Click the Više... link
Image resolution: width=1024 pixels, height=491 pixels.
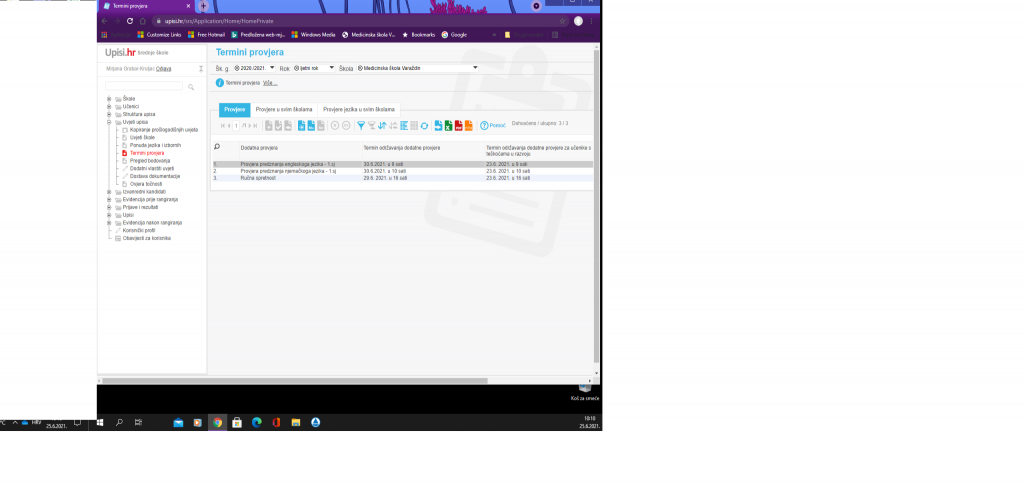(x=270, y=83)
